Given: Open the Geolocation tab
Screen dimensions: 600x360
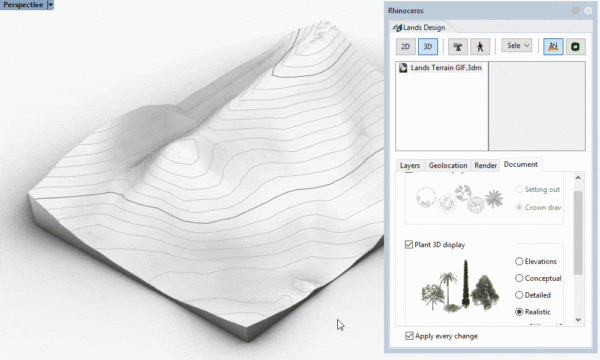Looking at the screenshot, I should [x=448, y=165].
